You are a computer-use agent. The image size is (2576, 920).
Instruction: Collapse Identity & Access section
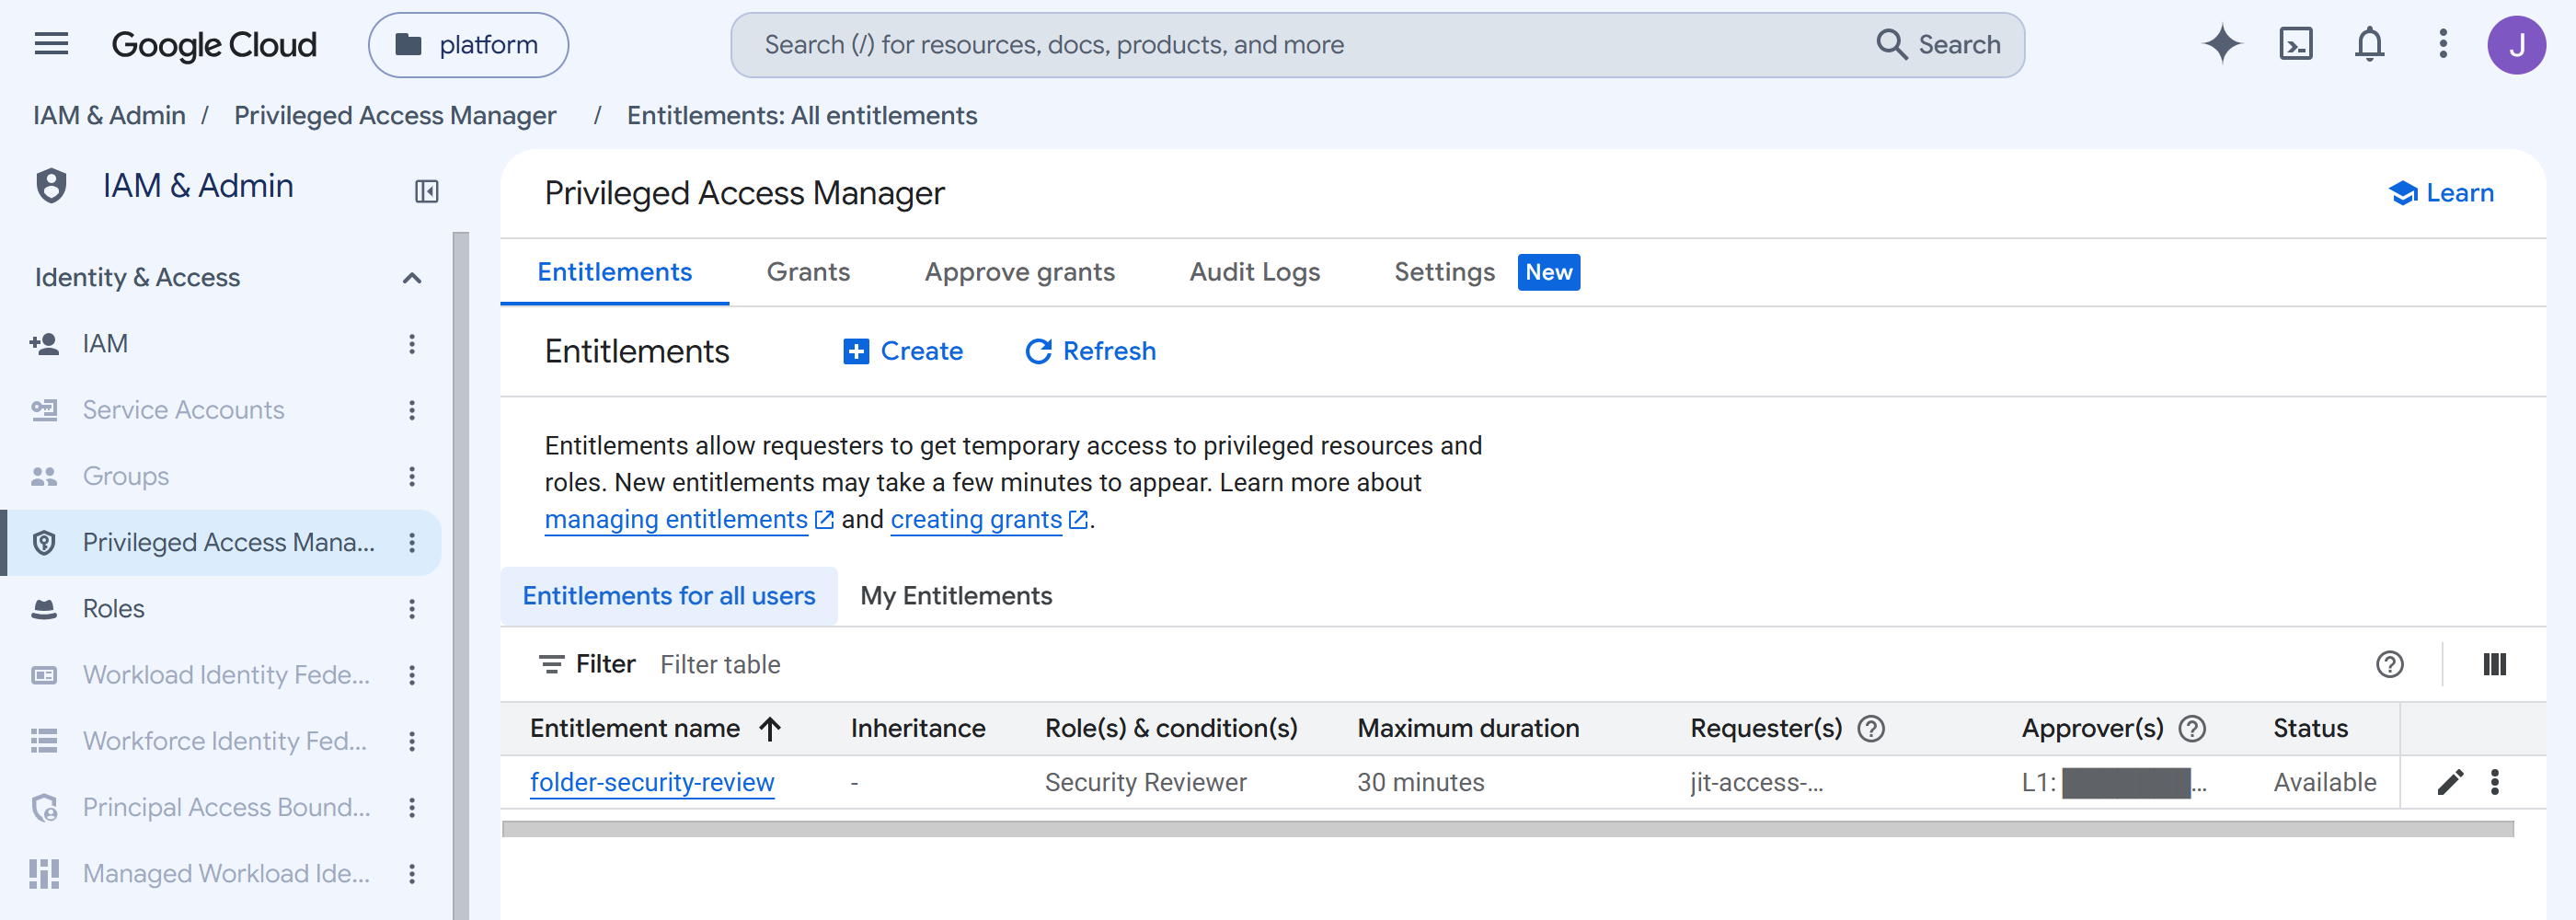tap(411, 278)
